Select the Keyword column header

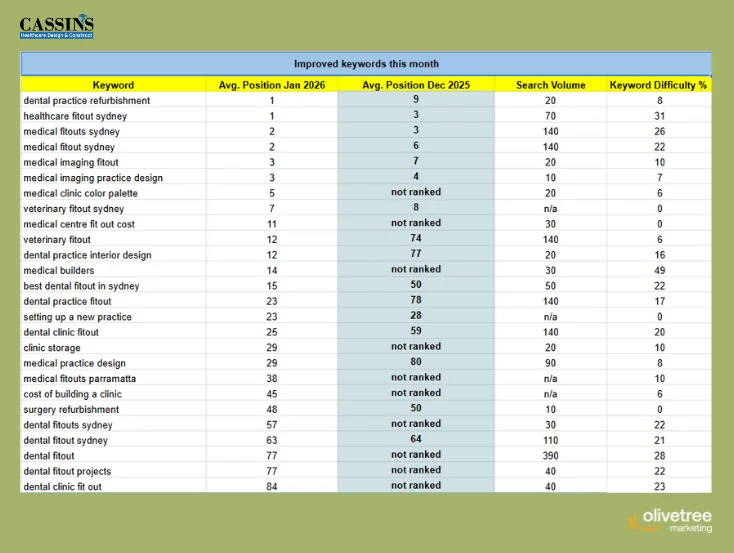113,85
